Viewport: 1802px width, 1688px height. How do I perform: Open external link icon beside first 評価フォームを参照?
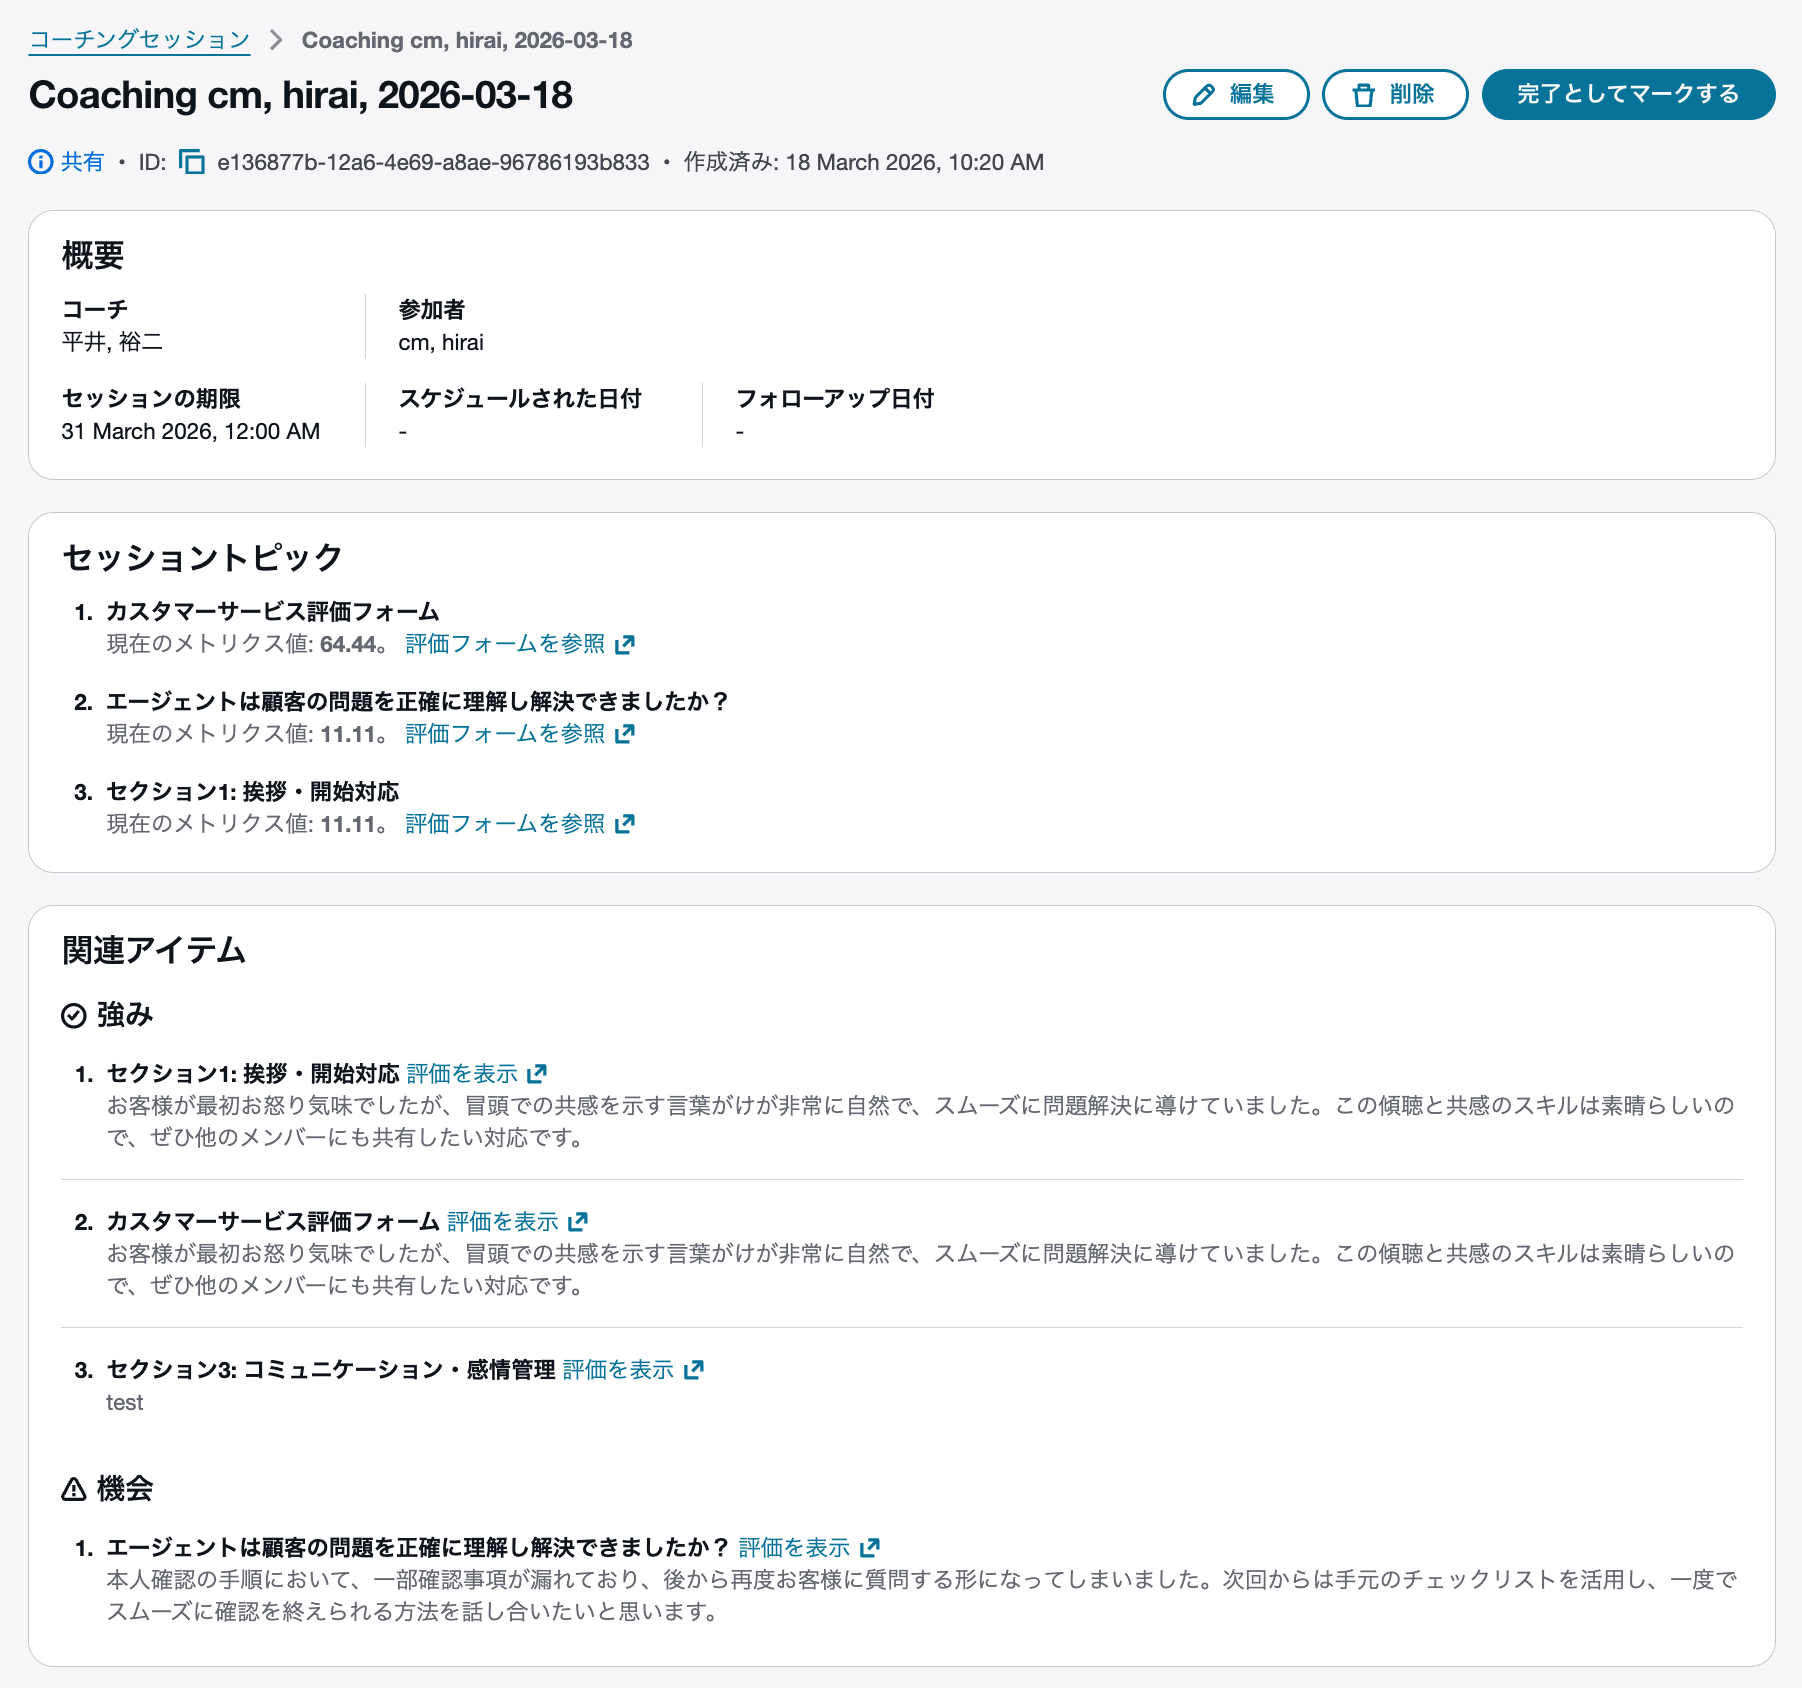(x=625, y=644)
